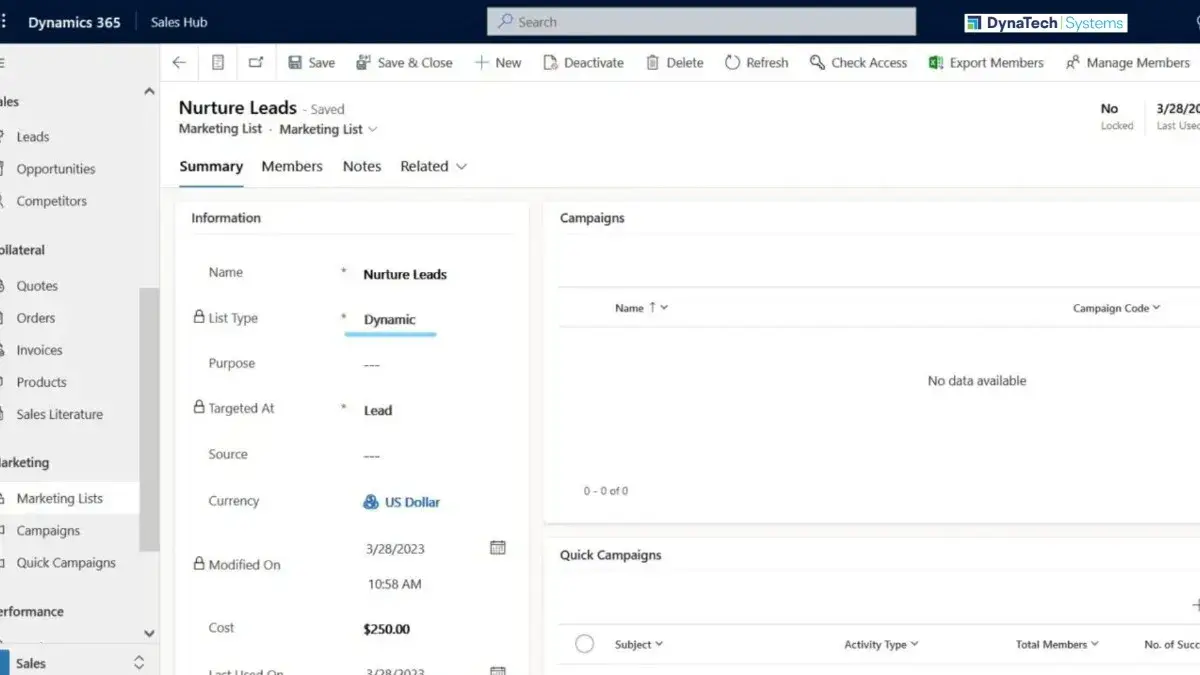1200x675 pixels.
Task: Click the Source field value
Action: click(372, 456)
